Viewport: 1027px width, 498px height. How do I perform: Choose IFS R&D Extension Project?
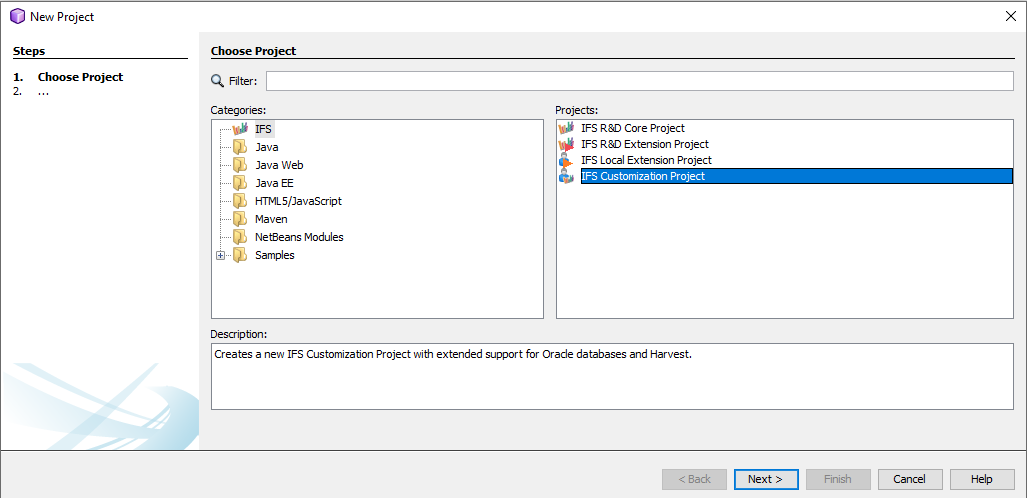[644, 144]
